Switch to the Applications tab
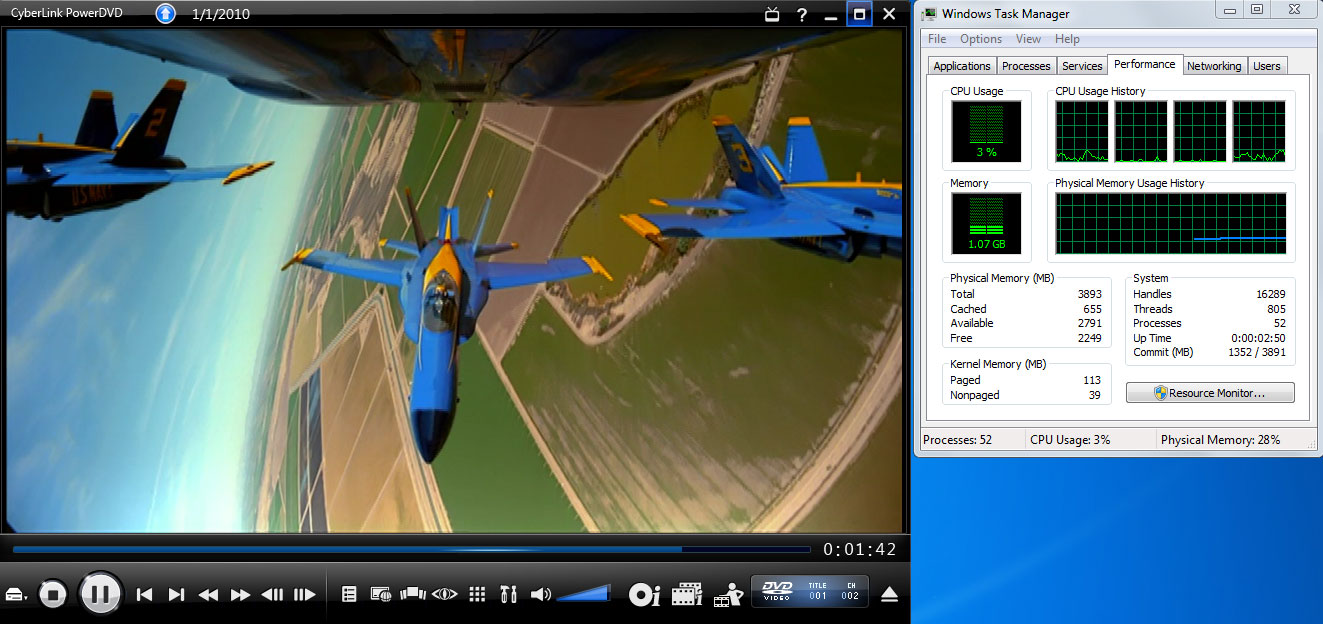 click(x=962, y=66)
